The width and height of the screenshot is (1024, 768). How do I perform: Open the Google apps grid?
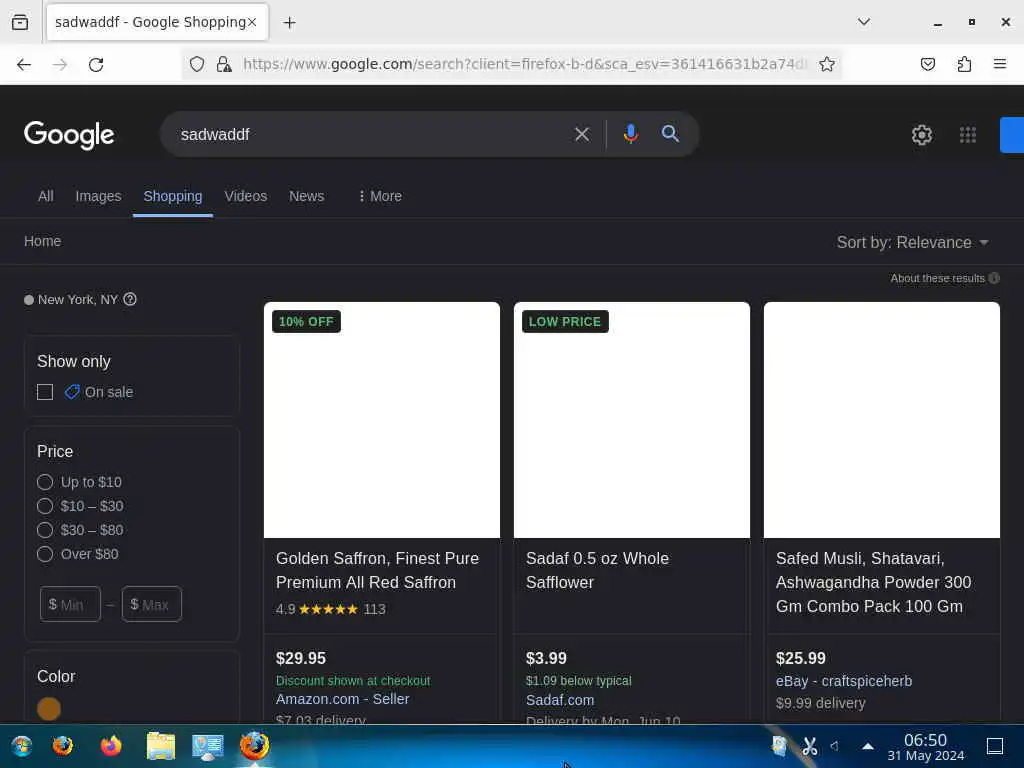[968, 135]
